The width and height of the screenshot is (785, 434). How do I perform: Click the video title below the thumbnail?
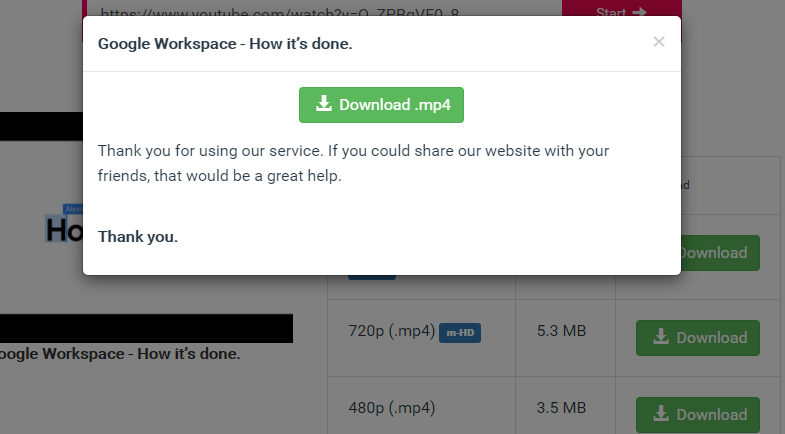120,354
